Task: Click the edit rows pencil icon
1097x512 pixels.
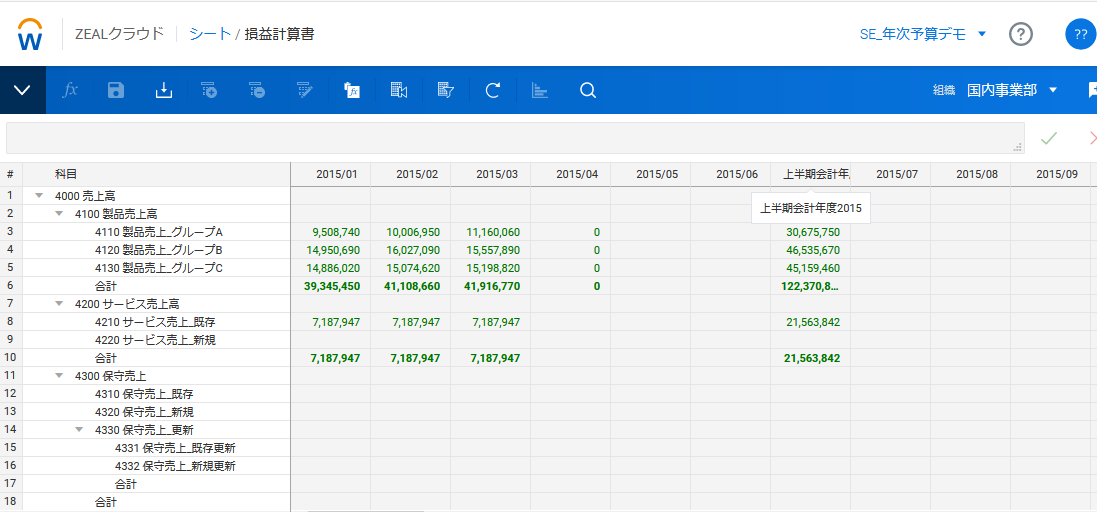Action: 304,90
